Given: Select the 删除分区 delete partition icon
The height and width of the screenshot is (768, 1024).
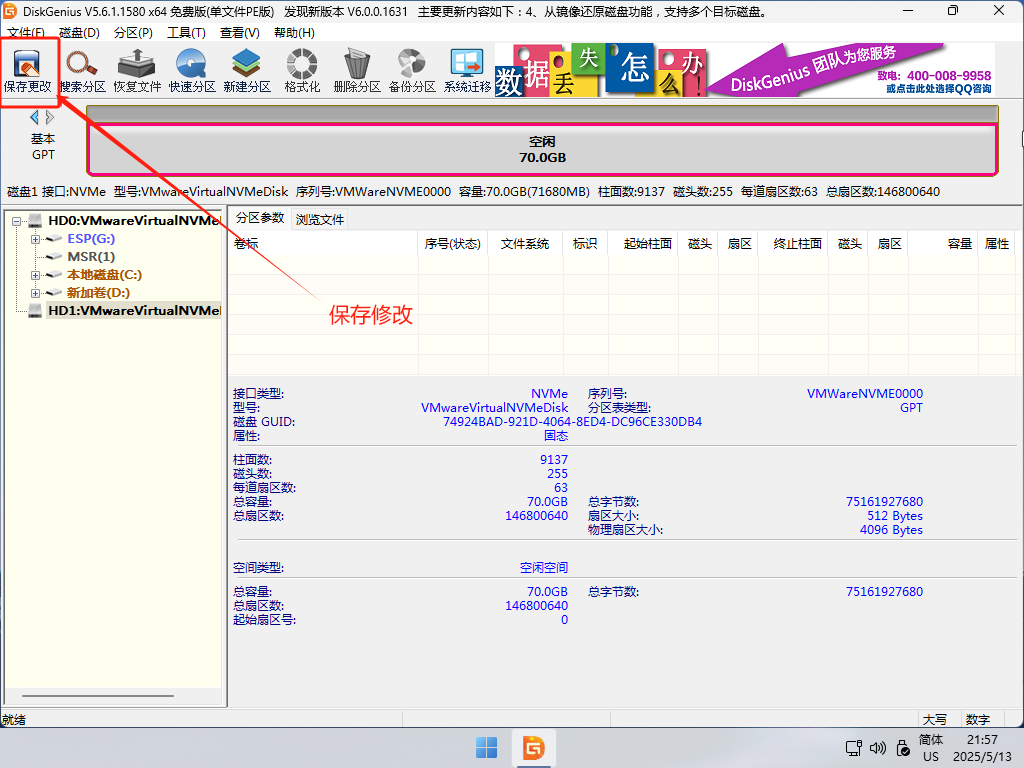Looking at the screenshot, I should [x=357, y=71].
